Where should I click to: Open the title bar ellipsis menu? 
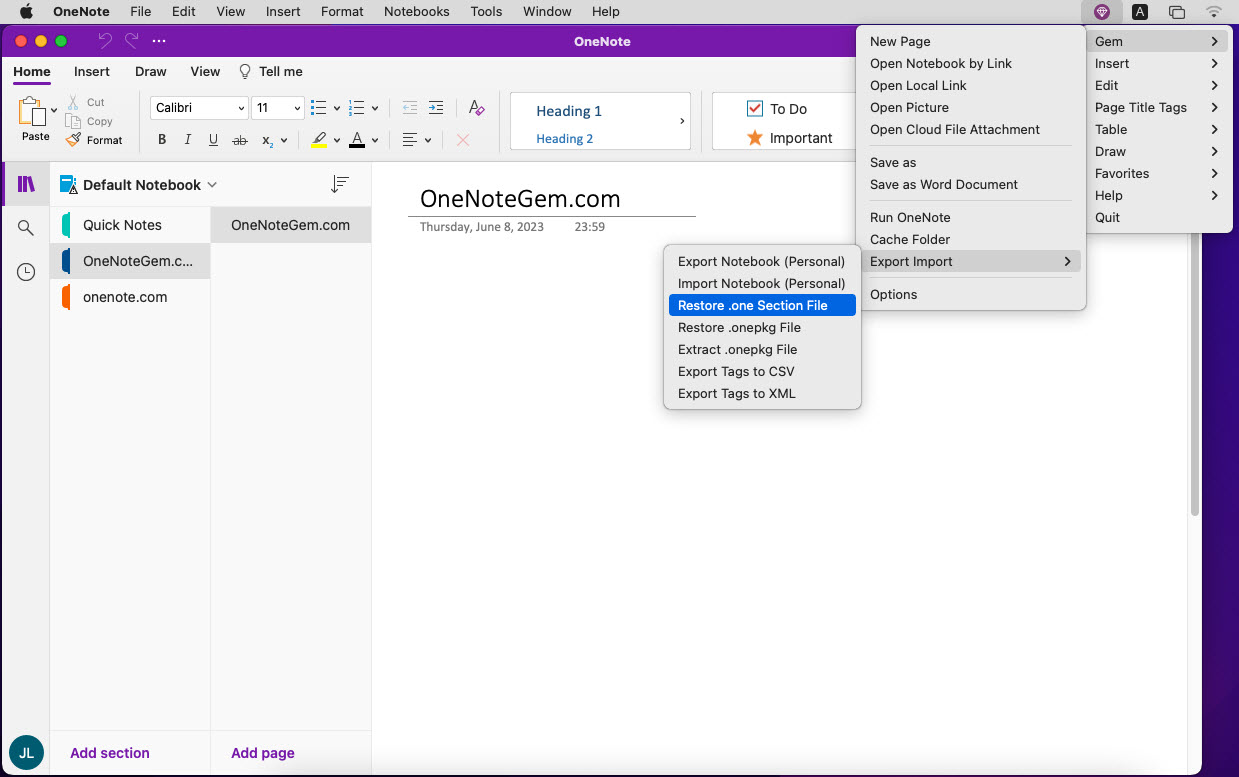pyautogui.click(x=159, y=41)
